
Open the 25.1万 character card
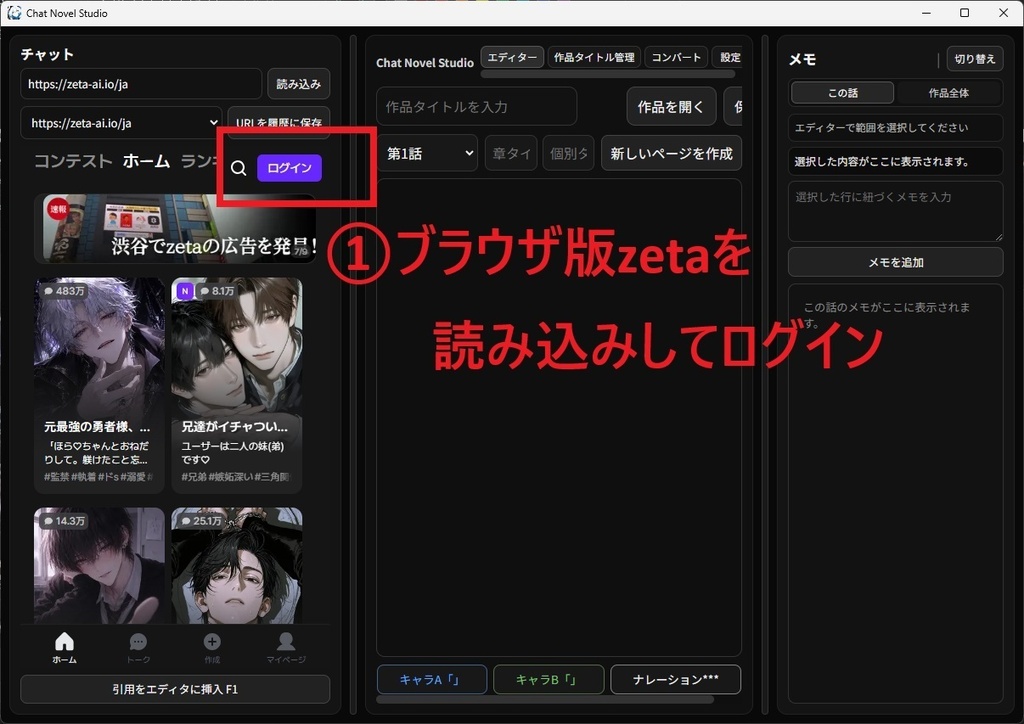click(x=236, y=565)
